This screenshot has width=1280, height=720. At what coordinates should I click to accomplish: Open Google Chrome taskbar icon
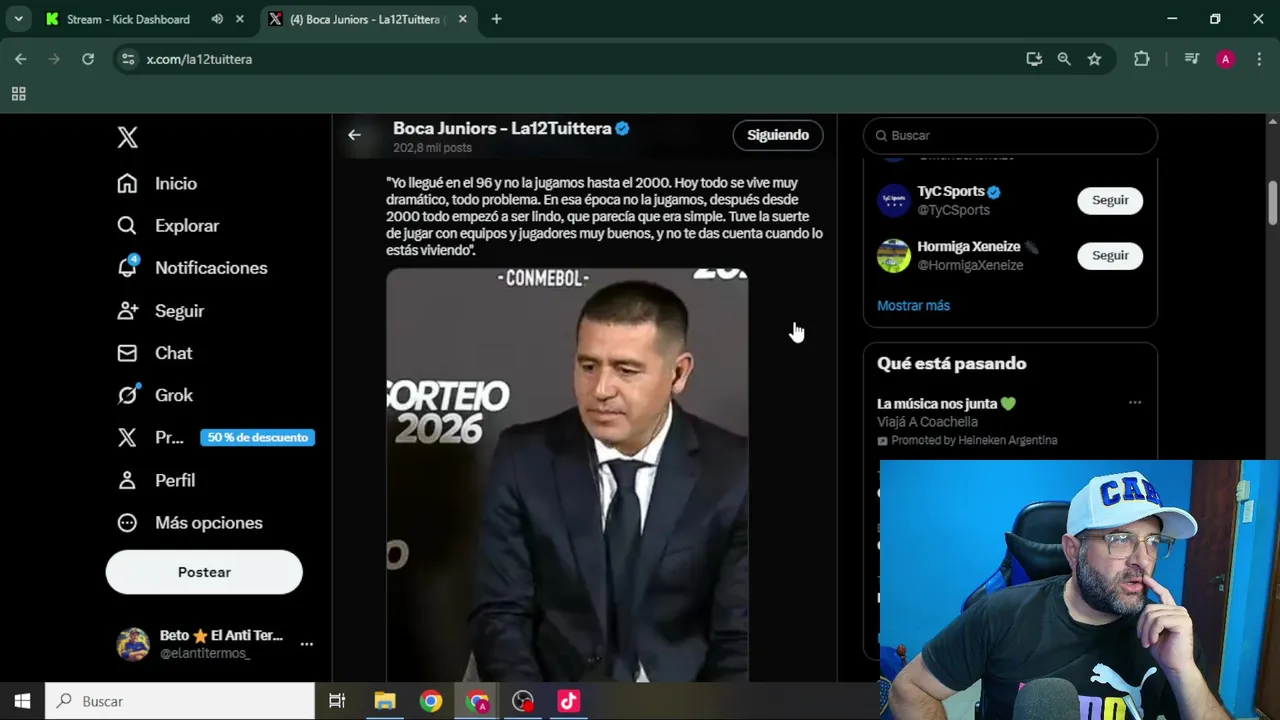[x=431, y=701]
